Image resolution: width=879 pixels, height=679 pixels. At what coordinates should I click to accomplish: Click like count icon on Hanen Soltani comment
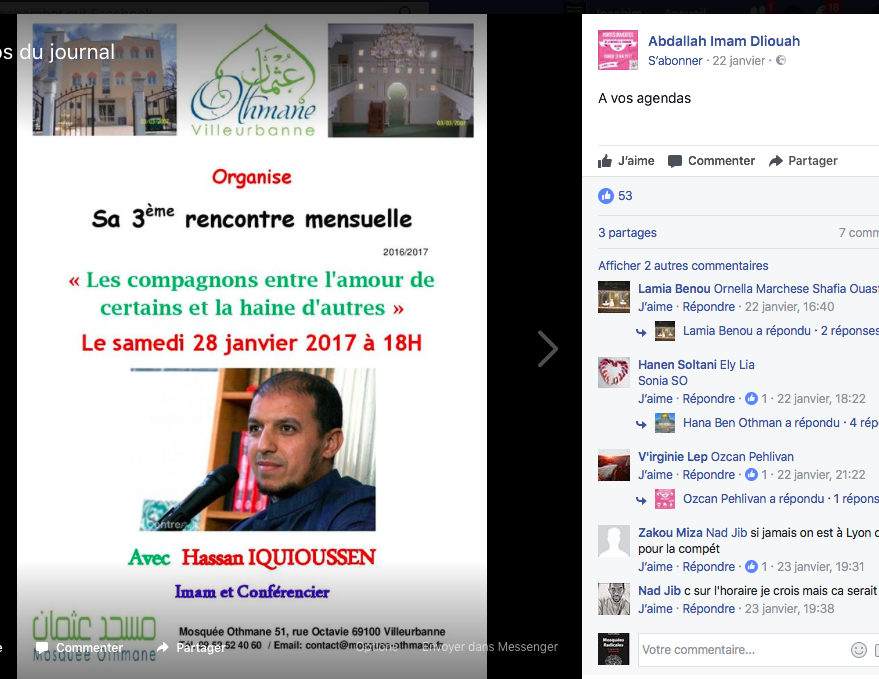(751, 399)
